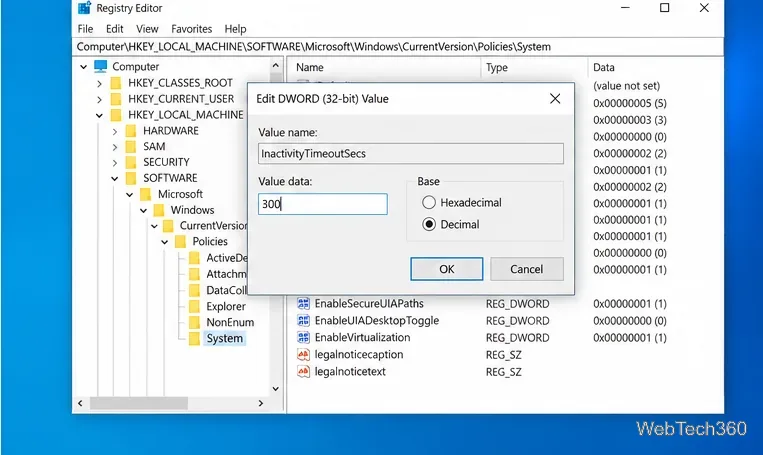The width and height of the screenshot is (763, 455).
Task: Expand the SECURITY key
Action: [x=115, y=163]
